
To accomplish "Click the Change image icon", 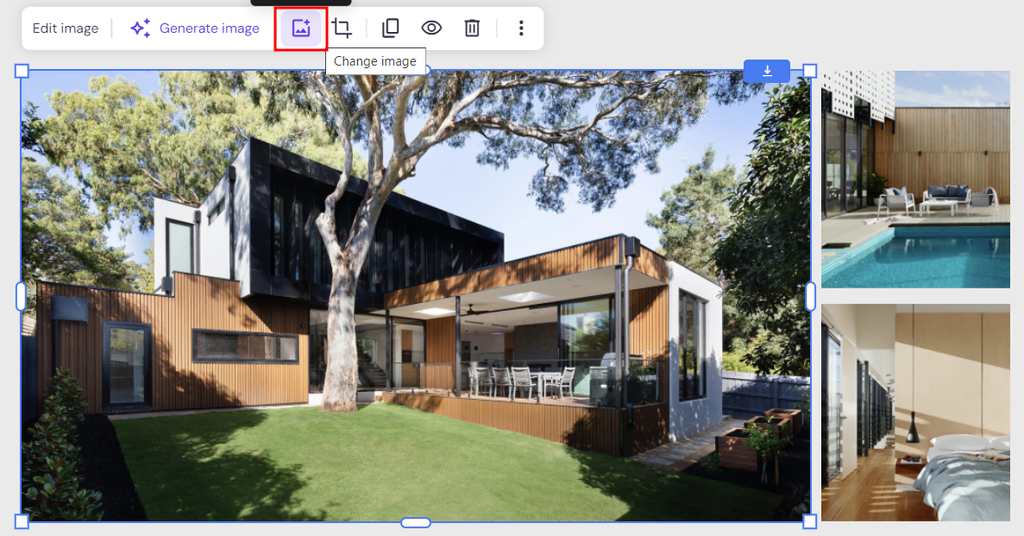I will pyautogui.click(x=301, y=28).
